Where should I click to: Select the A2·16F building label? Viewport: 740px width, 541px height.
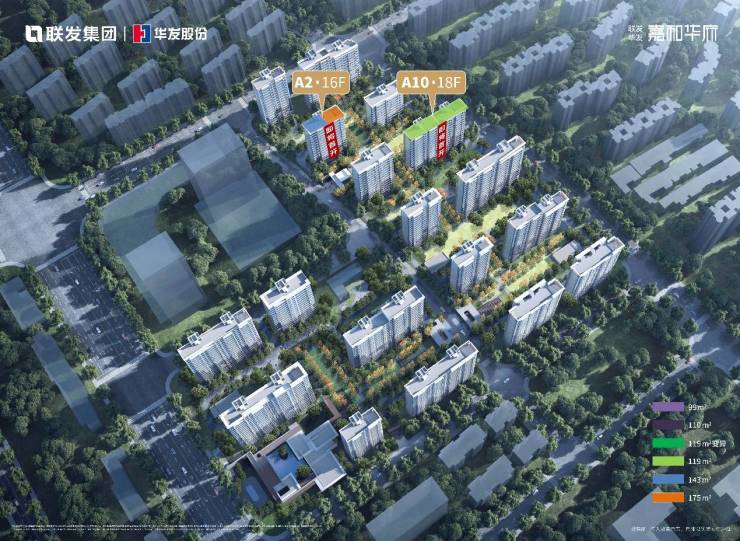coord(318,79)
